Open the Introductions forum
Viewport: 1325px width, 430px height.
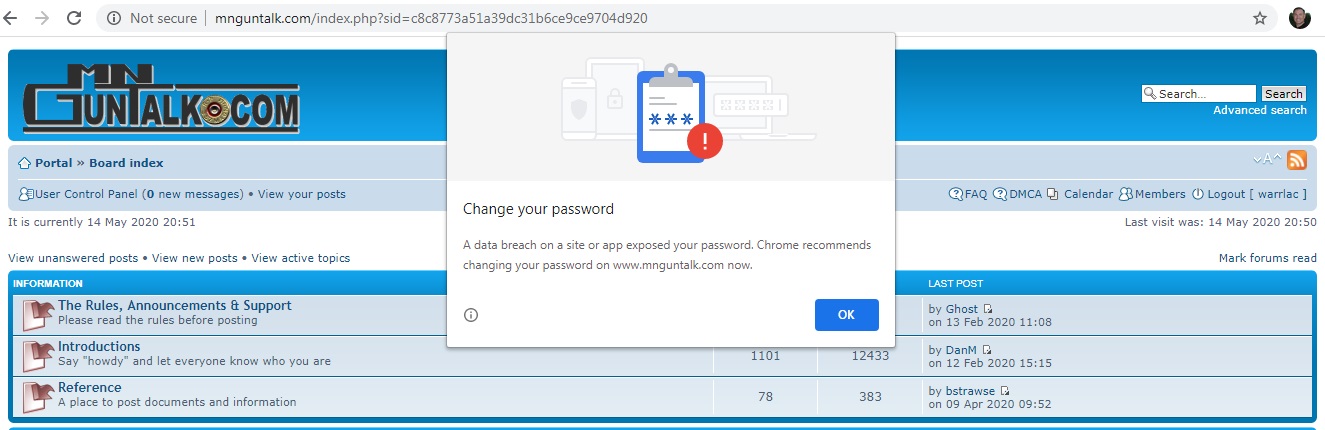tap(99, 347)
